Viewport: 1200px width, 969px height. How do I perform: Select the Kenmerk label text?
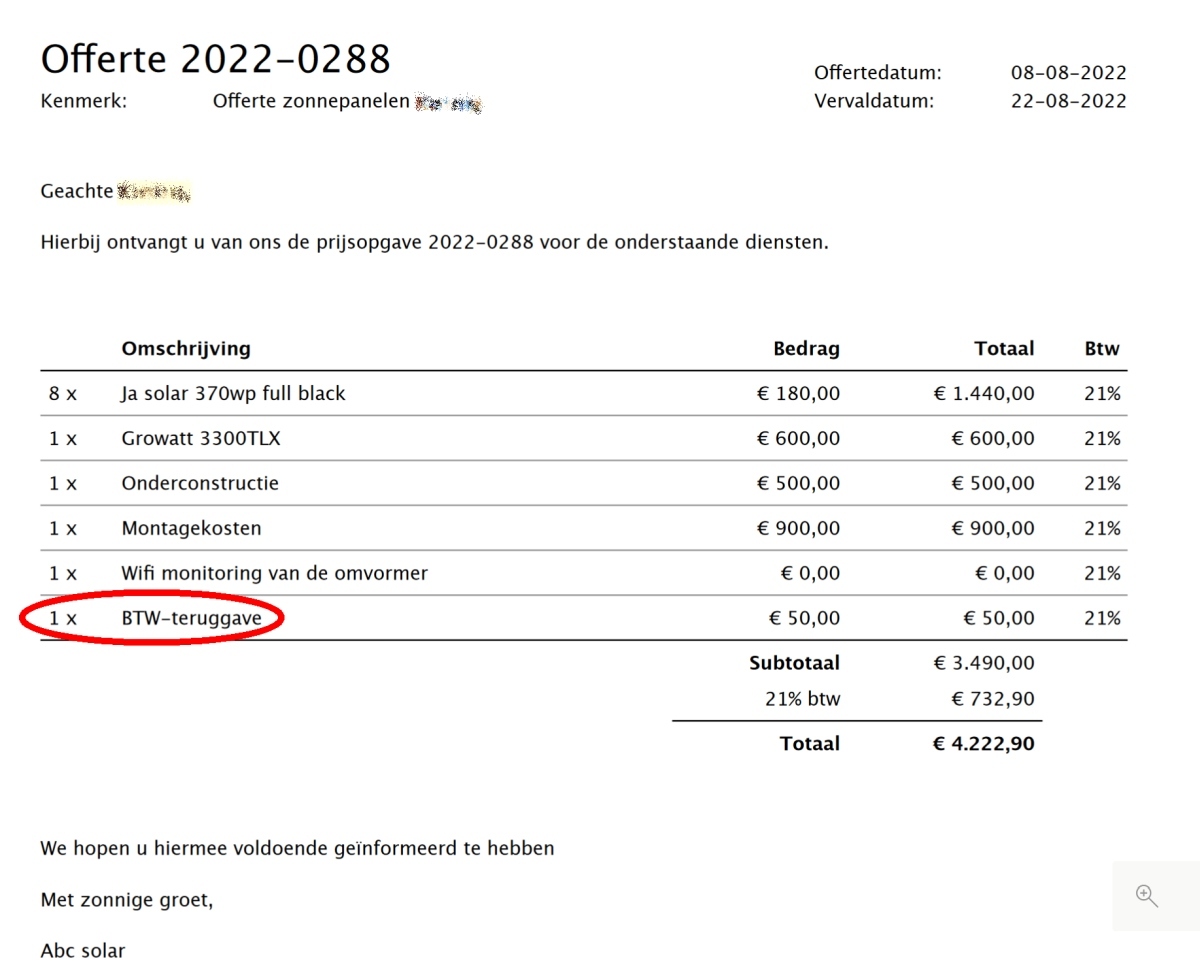click(83, 100)
